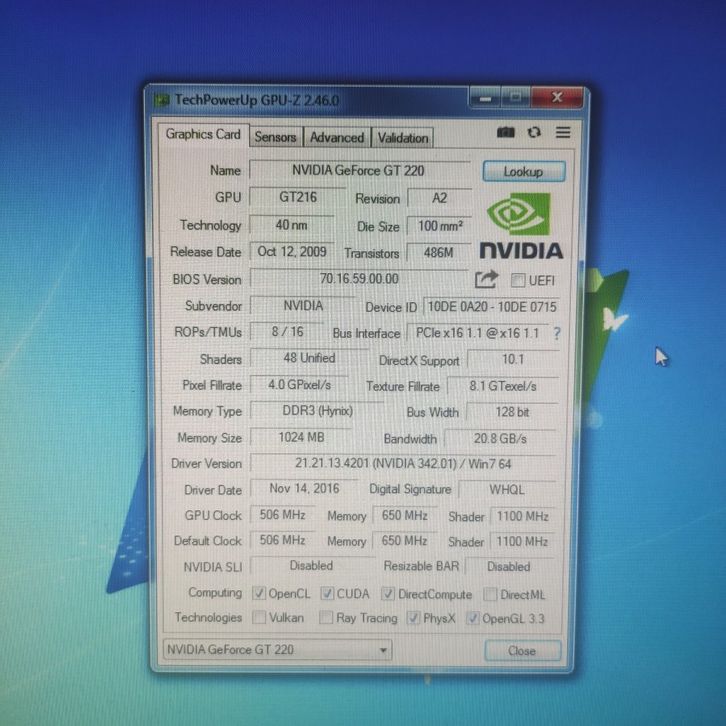The image size is (726, 726).
Task: Click the GPU field showing GT216
Action: click(298, 197)
